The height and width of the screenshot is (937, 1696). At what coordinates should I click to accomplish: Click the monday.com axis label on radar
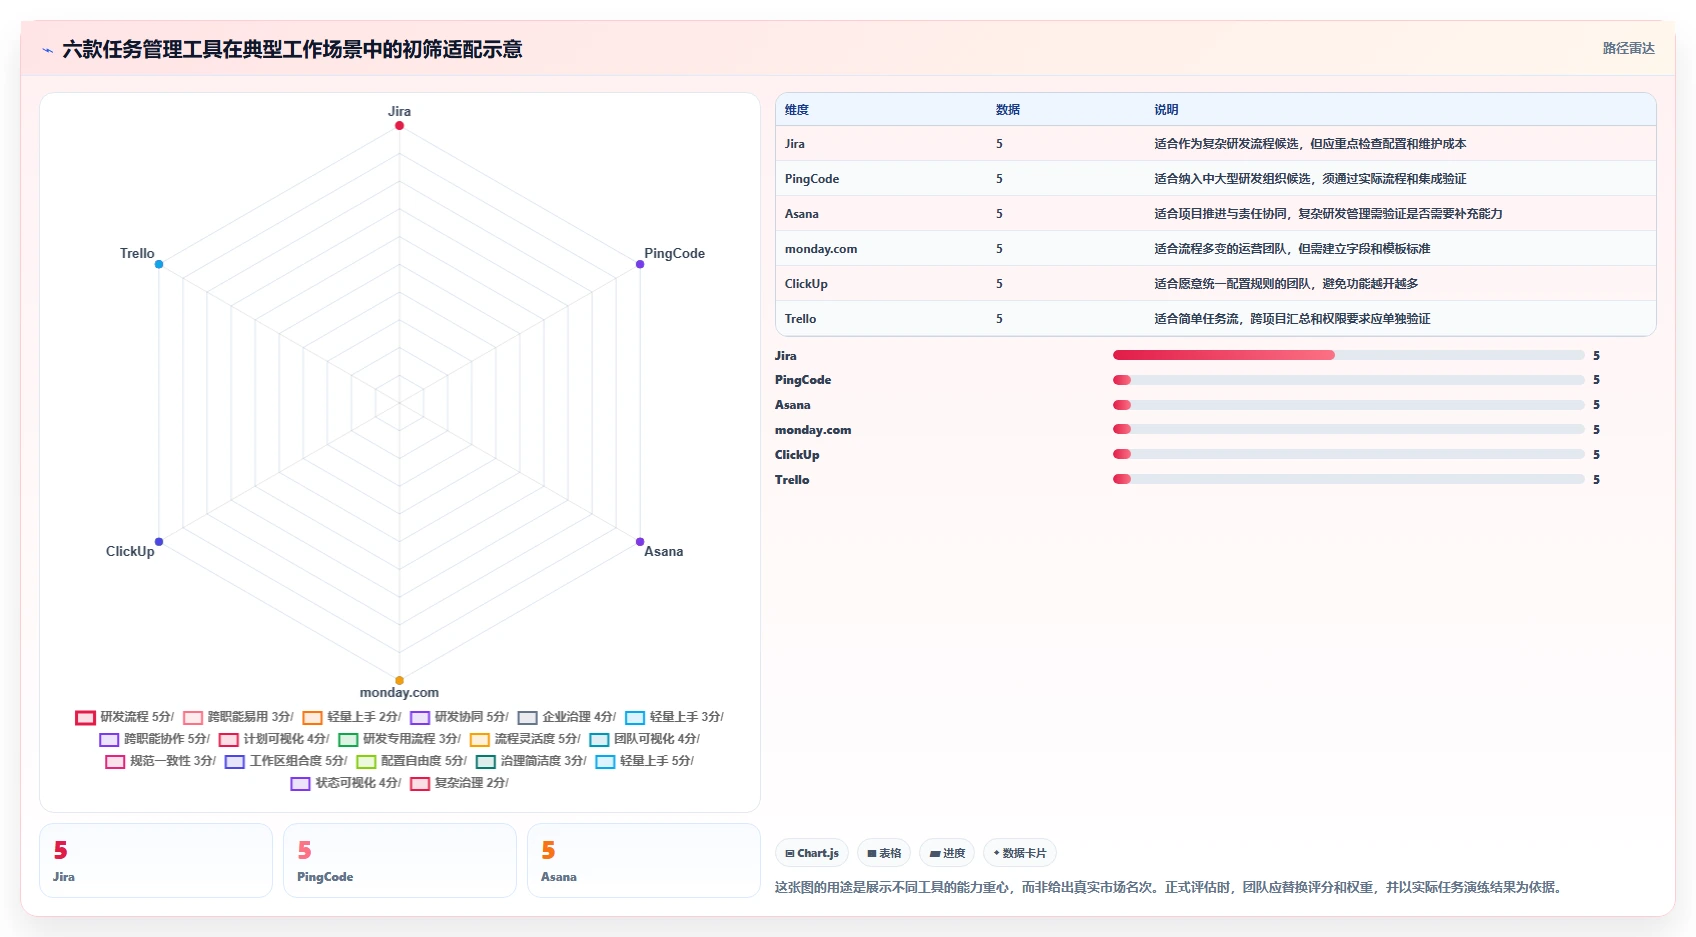399,692
